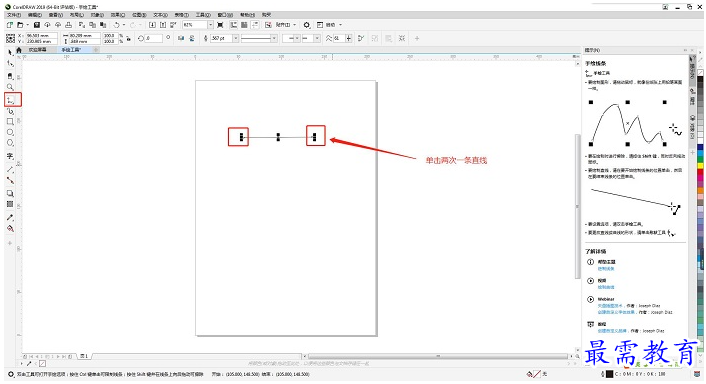Image resolution: width=706 pixels, height=384 pixels.
Task: Select the Interactive Fill tool
Action: pyautogui.click(x=10, y=229)
